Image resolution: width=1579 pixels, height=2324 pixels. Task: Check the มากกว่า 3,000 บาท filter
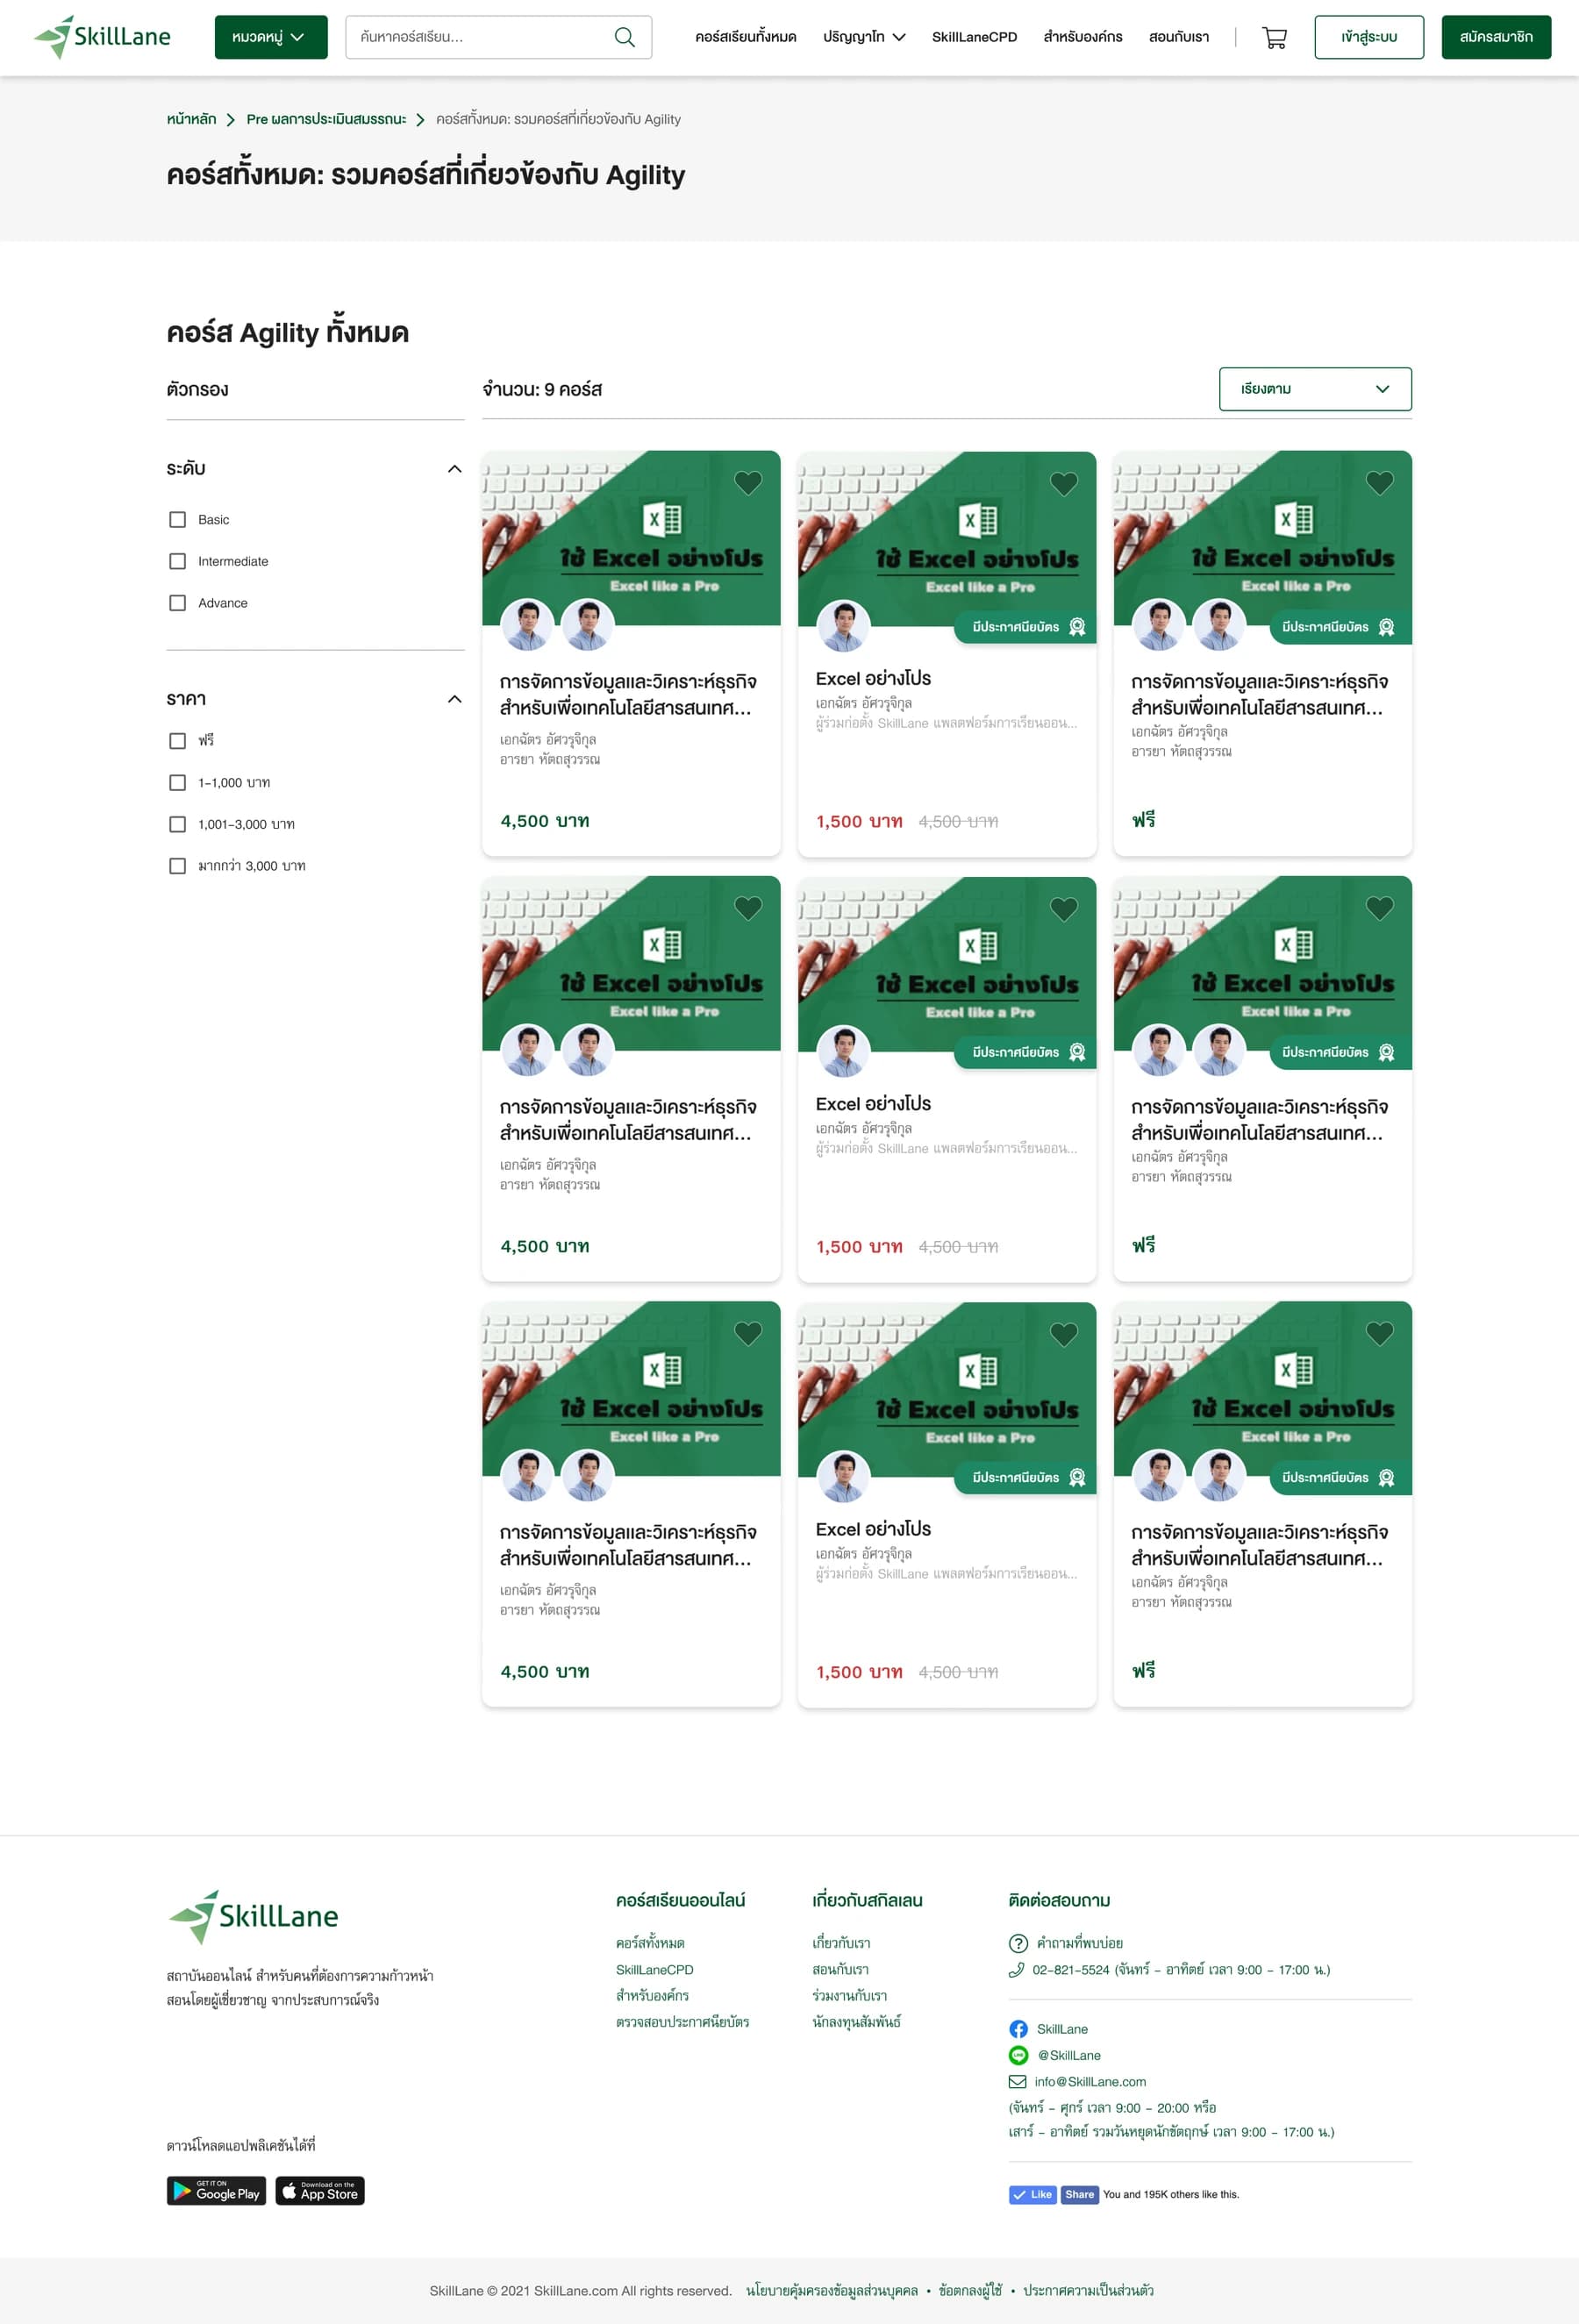[177, 866]
